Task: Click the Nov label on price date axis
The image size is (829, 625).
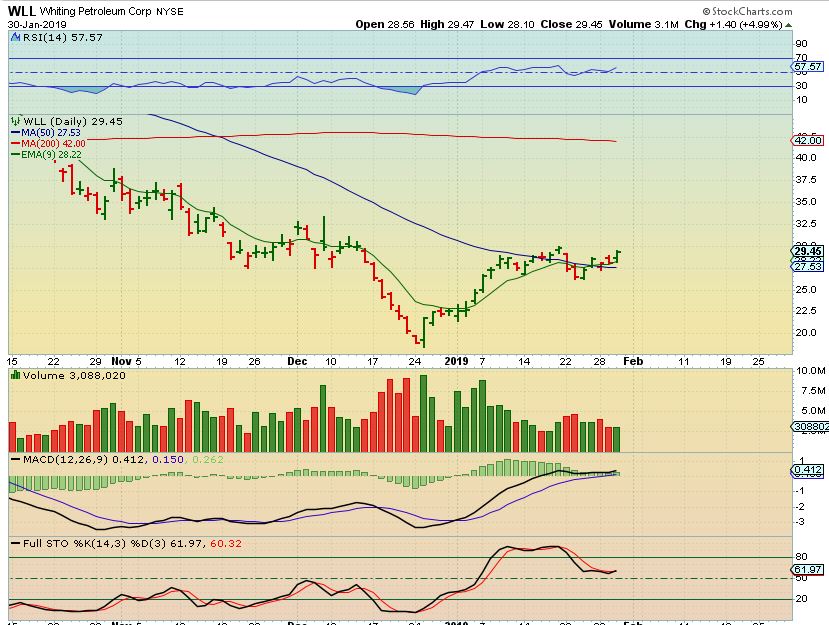Action: pyautogui.click(x=121, y=361)
